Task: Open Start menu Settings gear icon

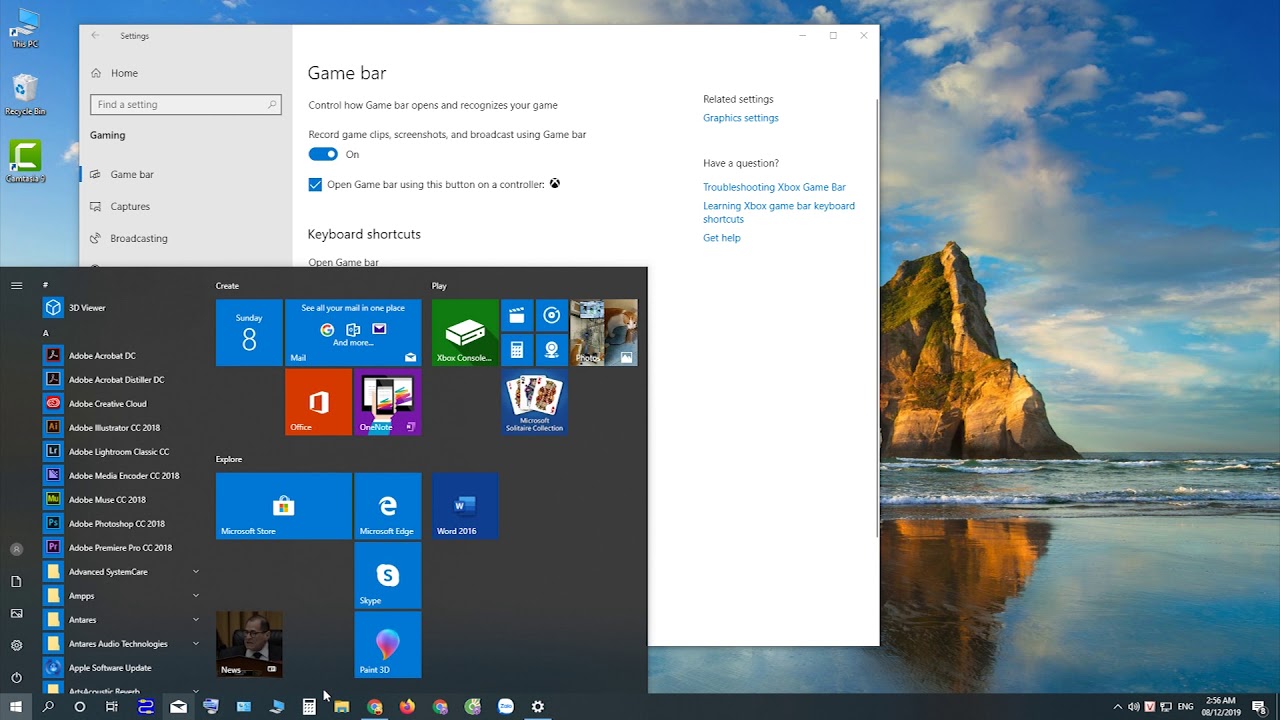Action: [x=16, y=646]
